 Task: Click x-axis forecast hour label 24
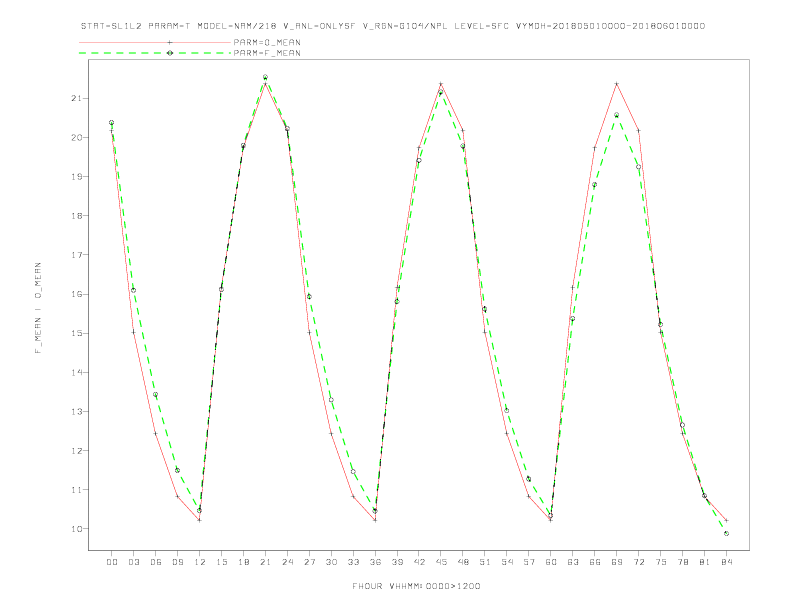coord(287,562)
